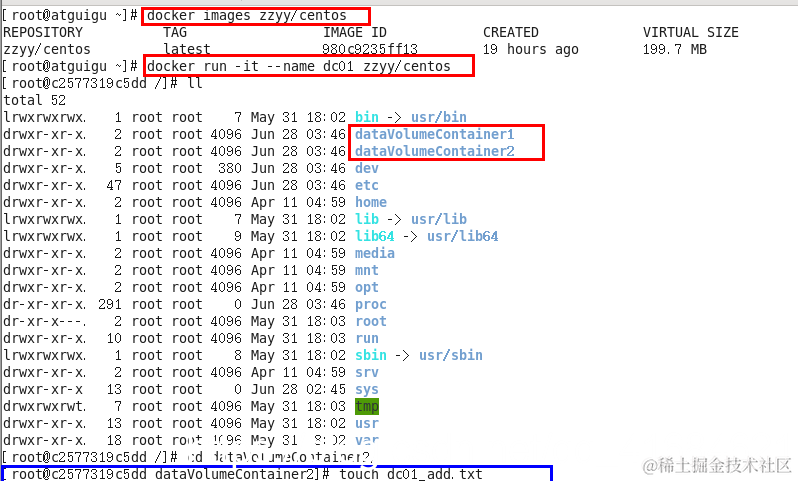
Task: Click the 'dev' directory name
Action: pos(366,168)
